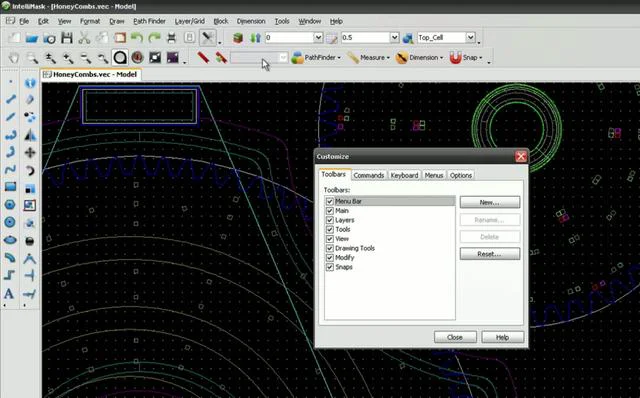This screenshot has width=640, height=398.
Task: Click the Open folder icon
Action: pyautogui.click(x=32, y=38)
